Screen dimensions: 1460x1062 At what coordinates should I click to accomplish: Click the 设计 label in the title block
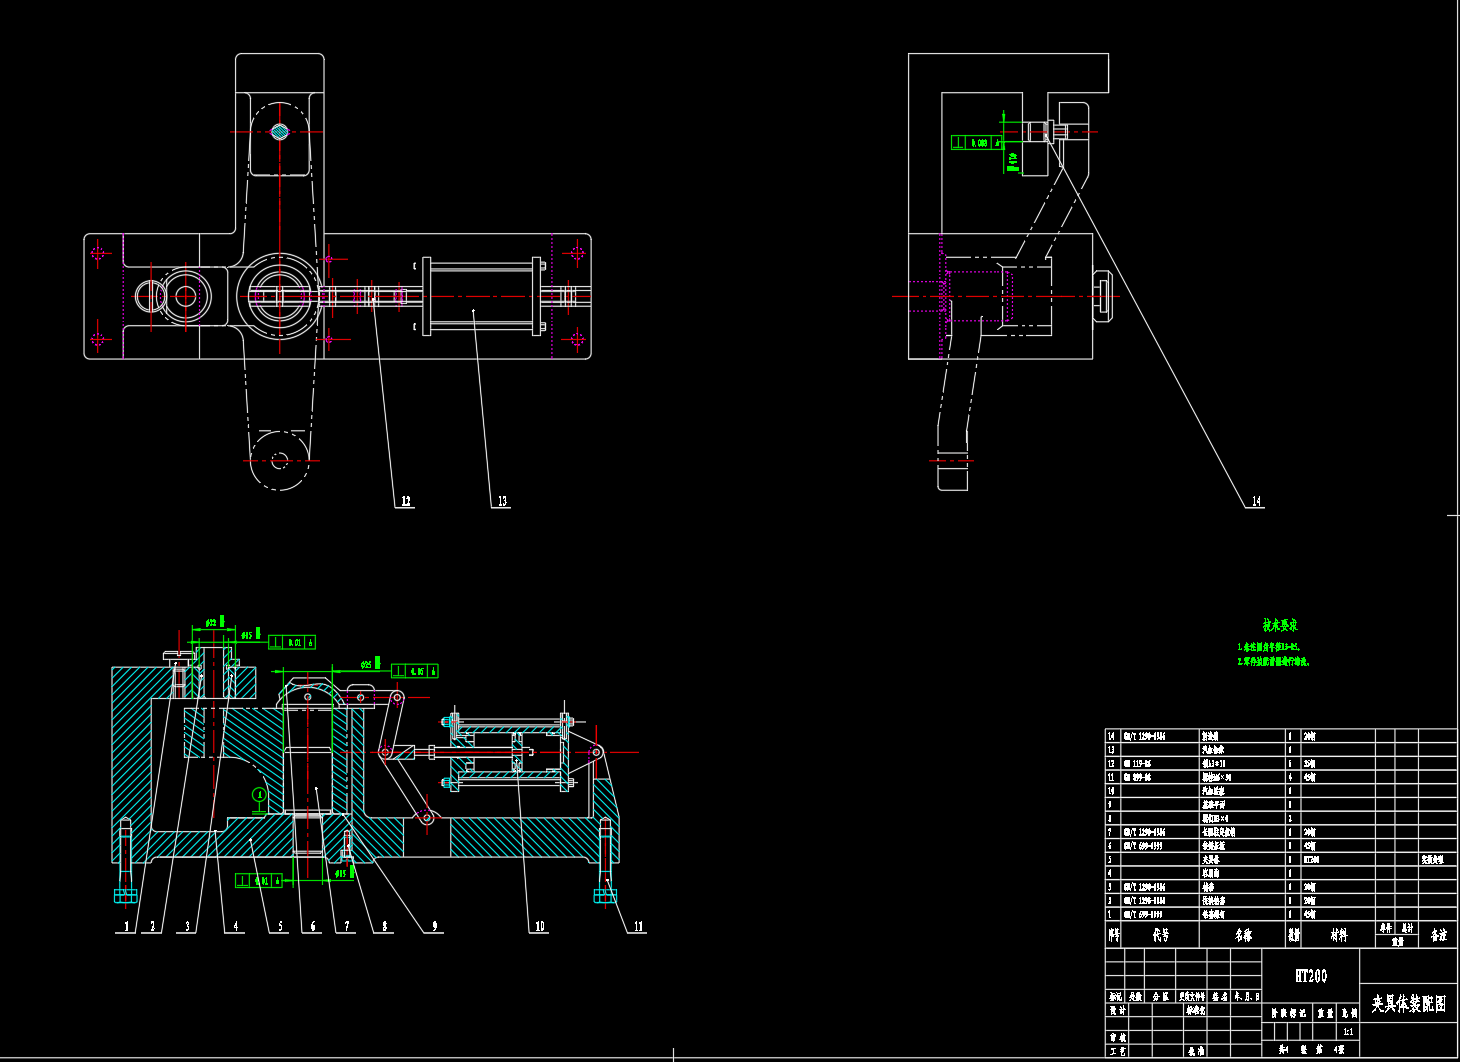(1117, 1010)
